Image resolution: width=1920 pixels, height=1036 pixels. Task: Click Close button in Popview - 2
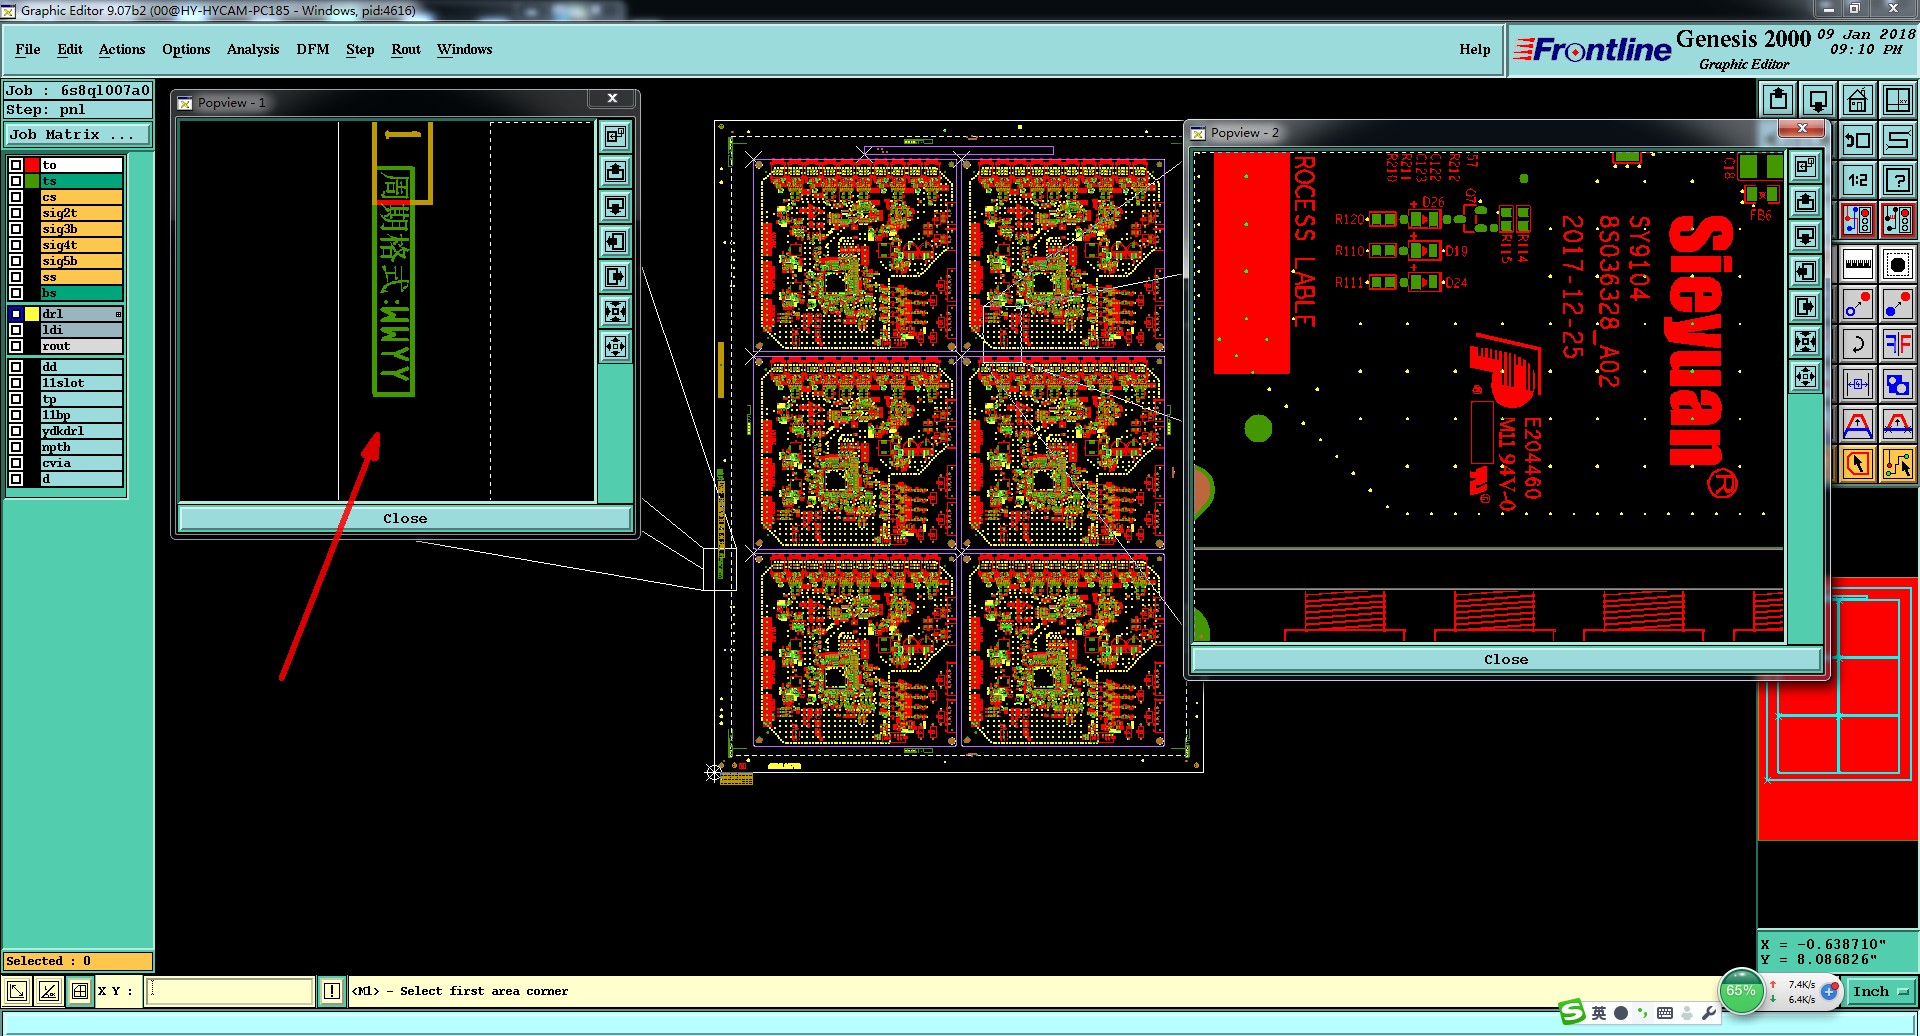click(1506, 659)
